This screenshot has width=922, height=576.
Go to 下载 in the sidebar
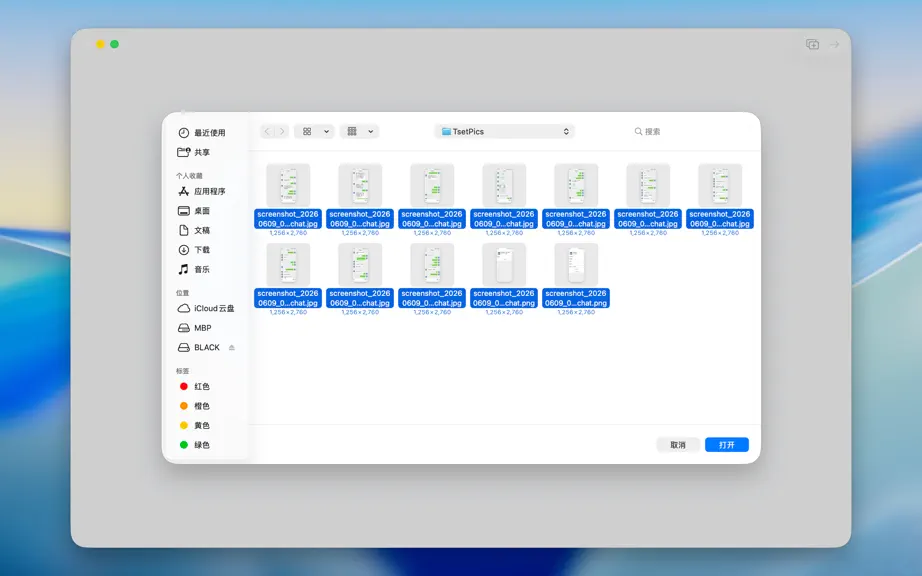(x=194, y=250)
